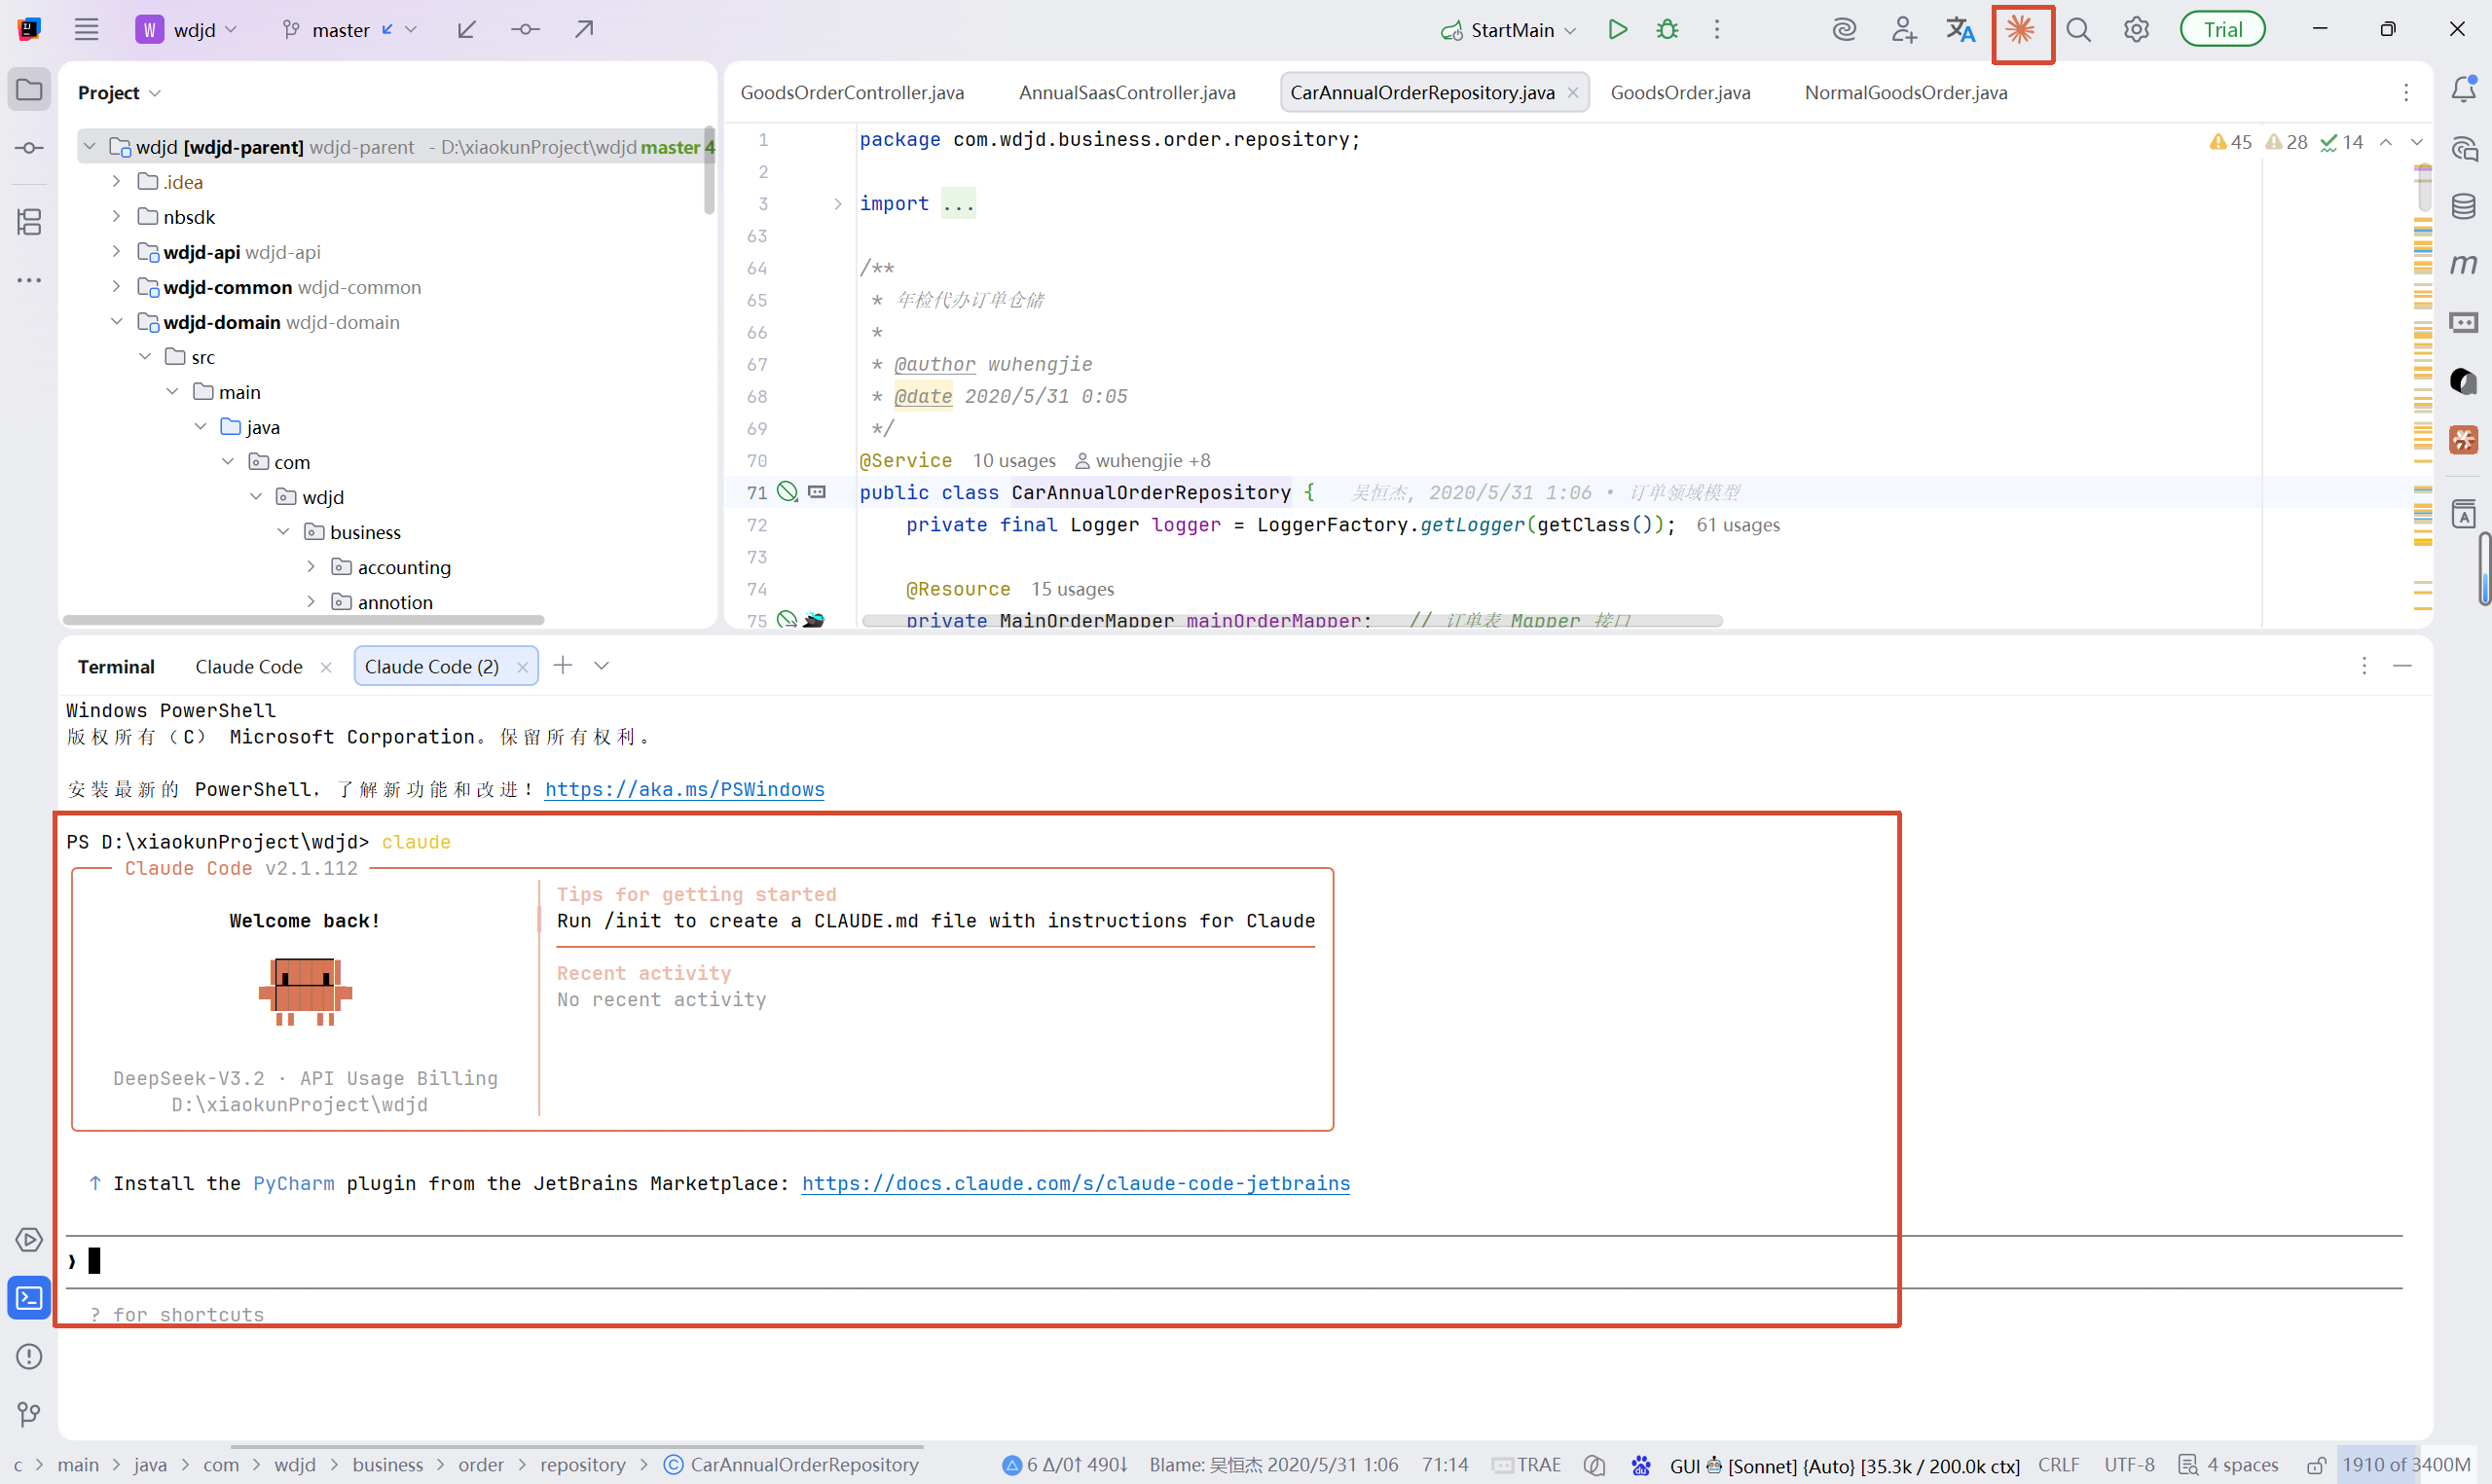Expand the wdjd-api module node
The height and width of the screenshot is (1484, 2492).
click(116, 251)
